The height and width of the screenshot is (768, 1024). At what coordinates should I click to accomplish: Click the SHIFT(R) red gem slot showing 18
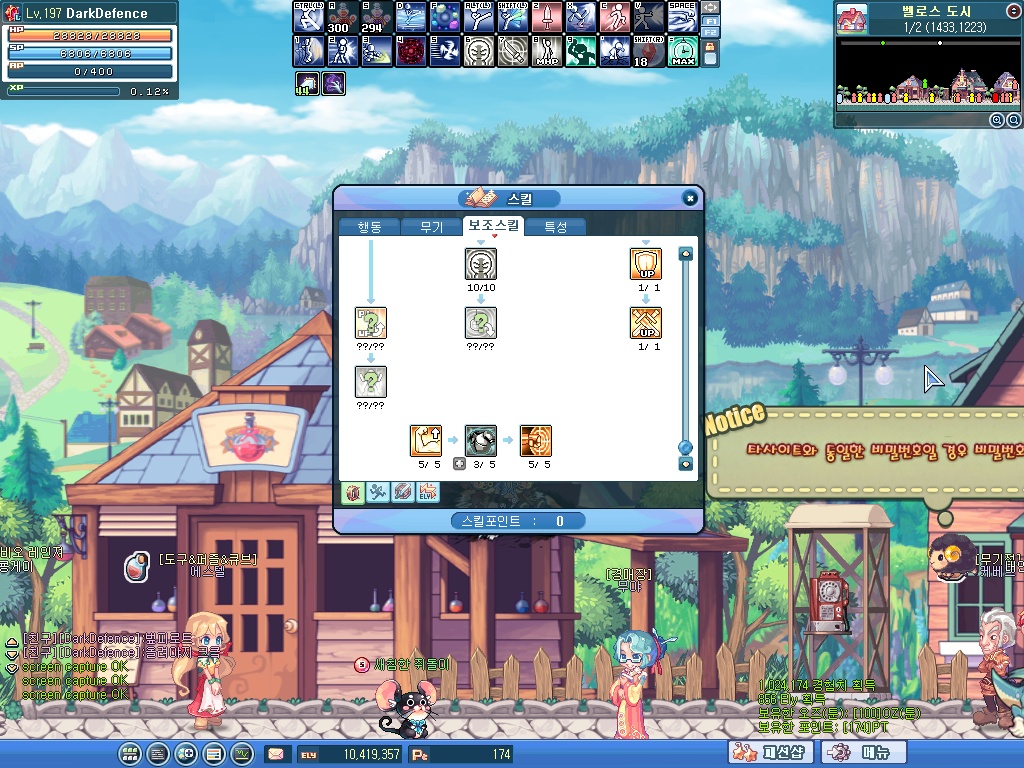pos(648,51)
